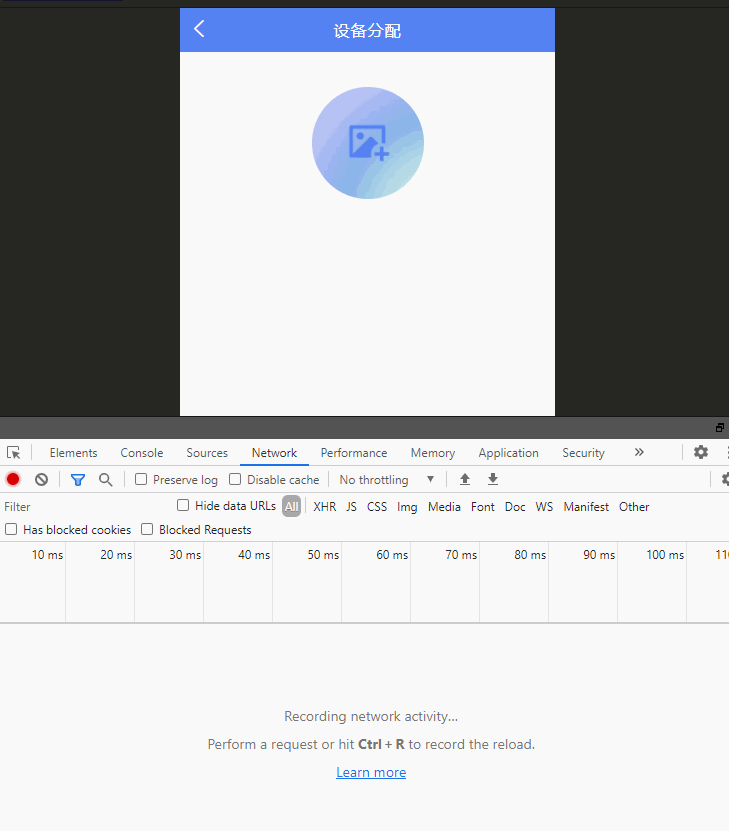Image resolution: width=729 pixels, height=831 pixels.
Task: Filter requests by Media
Action: (444, 507)
